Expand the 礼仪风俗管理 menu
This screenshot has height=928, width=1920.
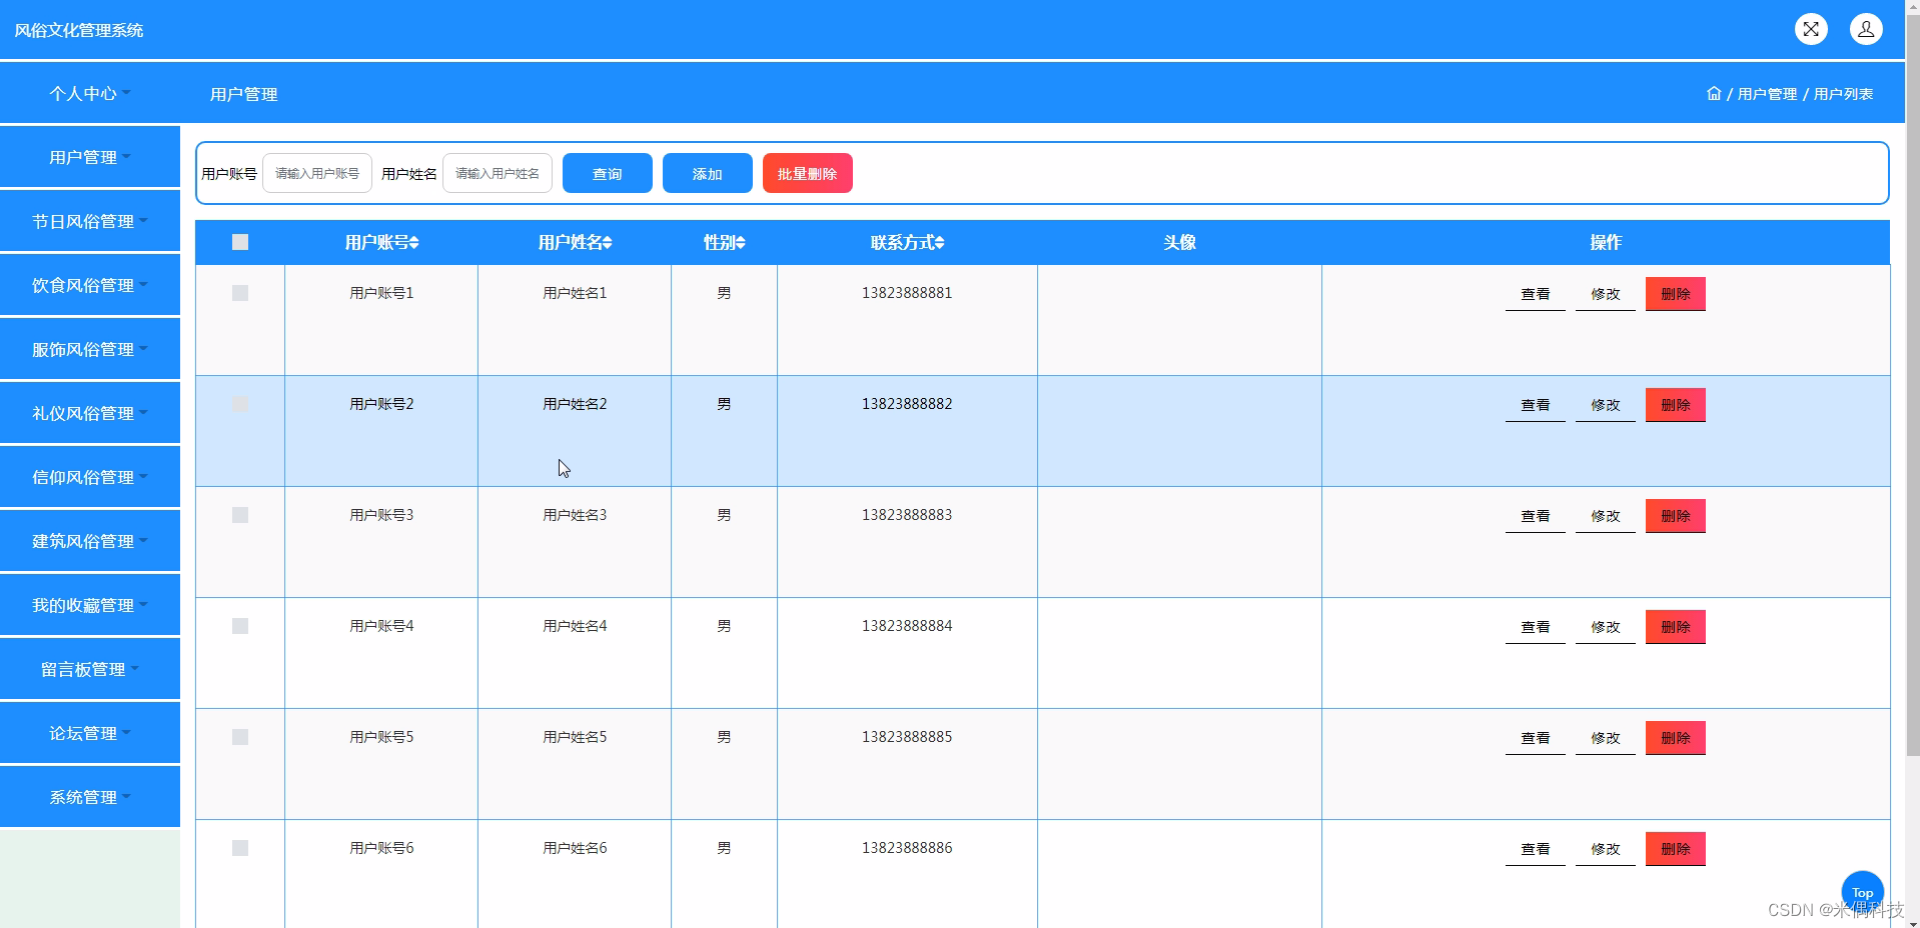click(90, 413)
